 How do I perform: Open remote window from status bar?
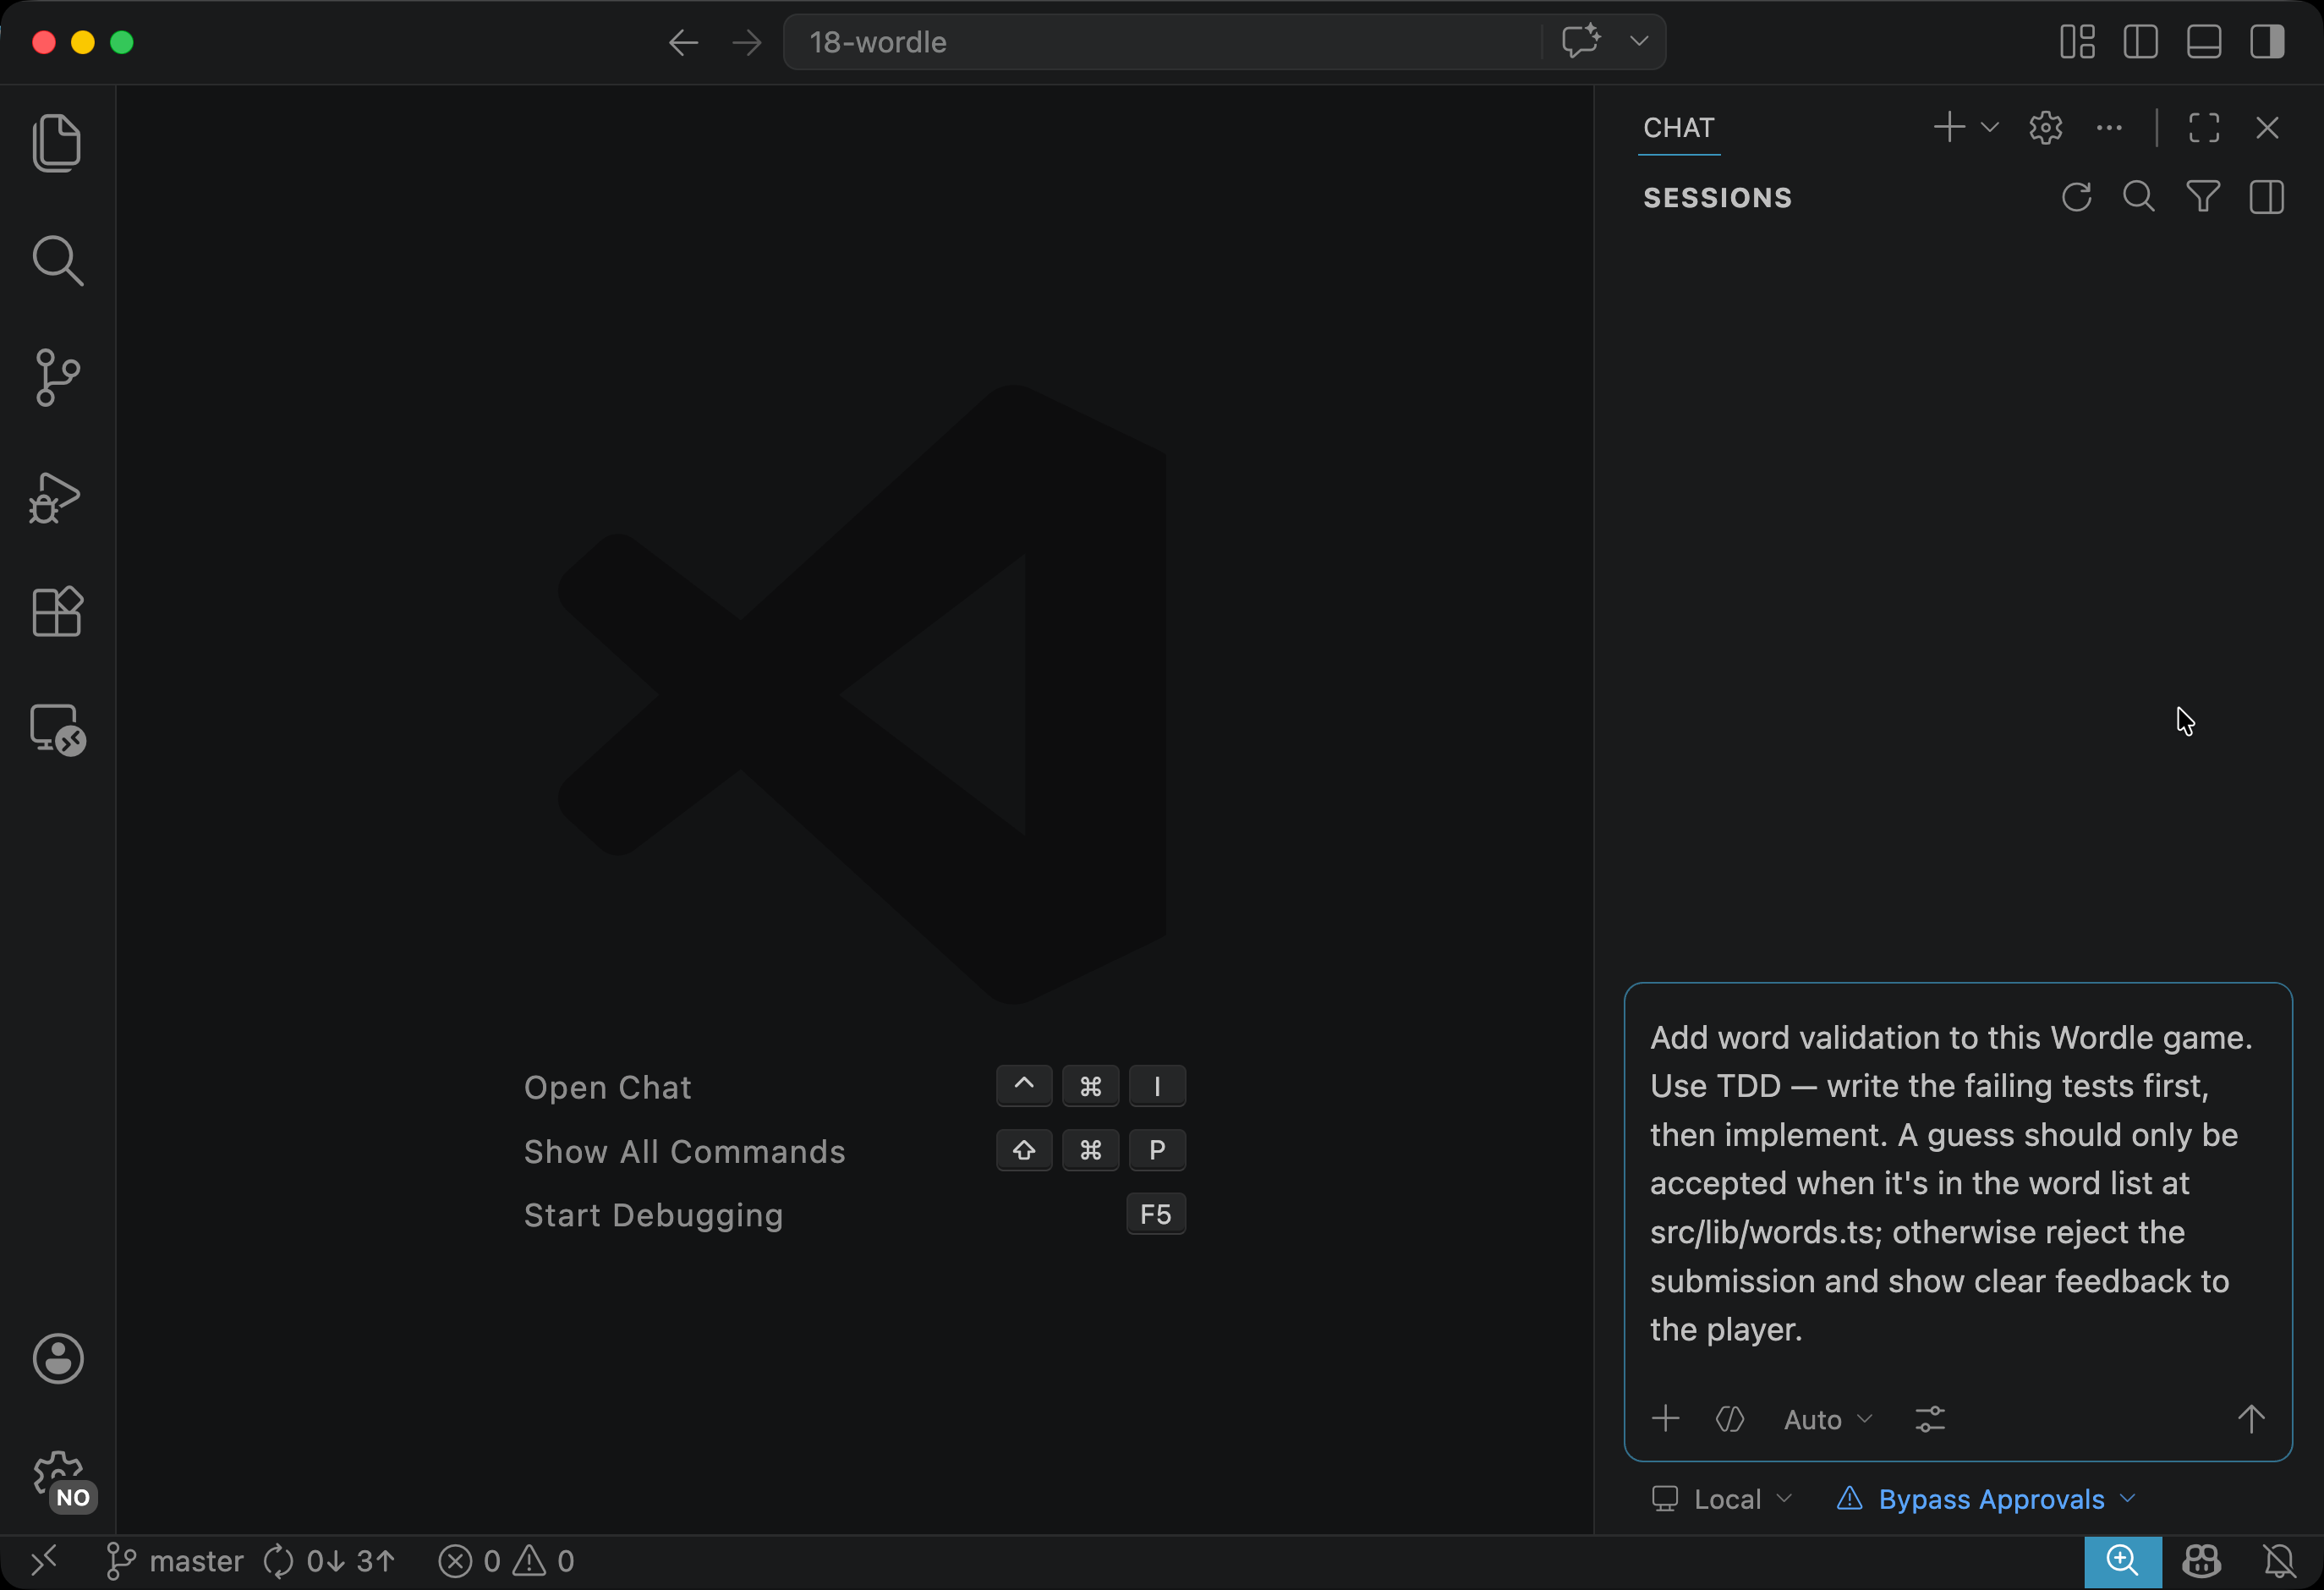pos(44,1561)
